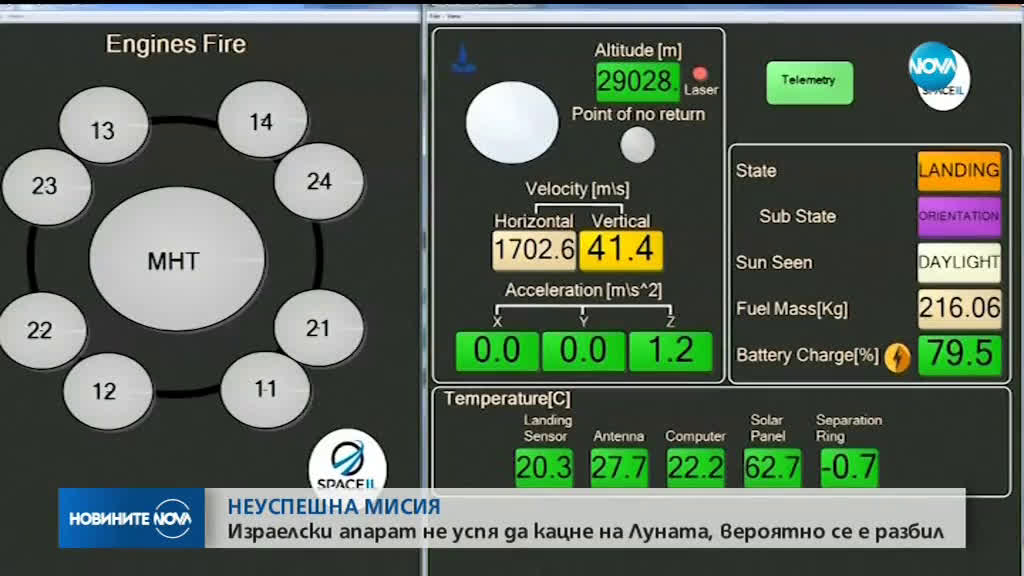
Task: Click engine 14 indicator circle
Action: coord(263,120)
